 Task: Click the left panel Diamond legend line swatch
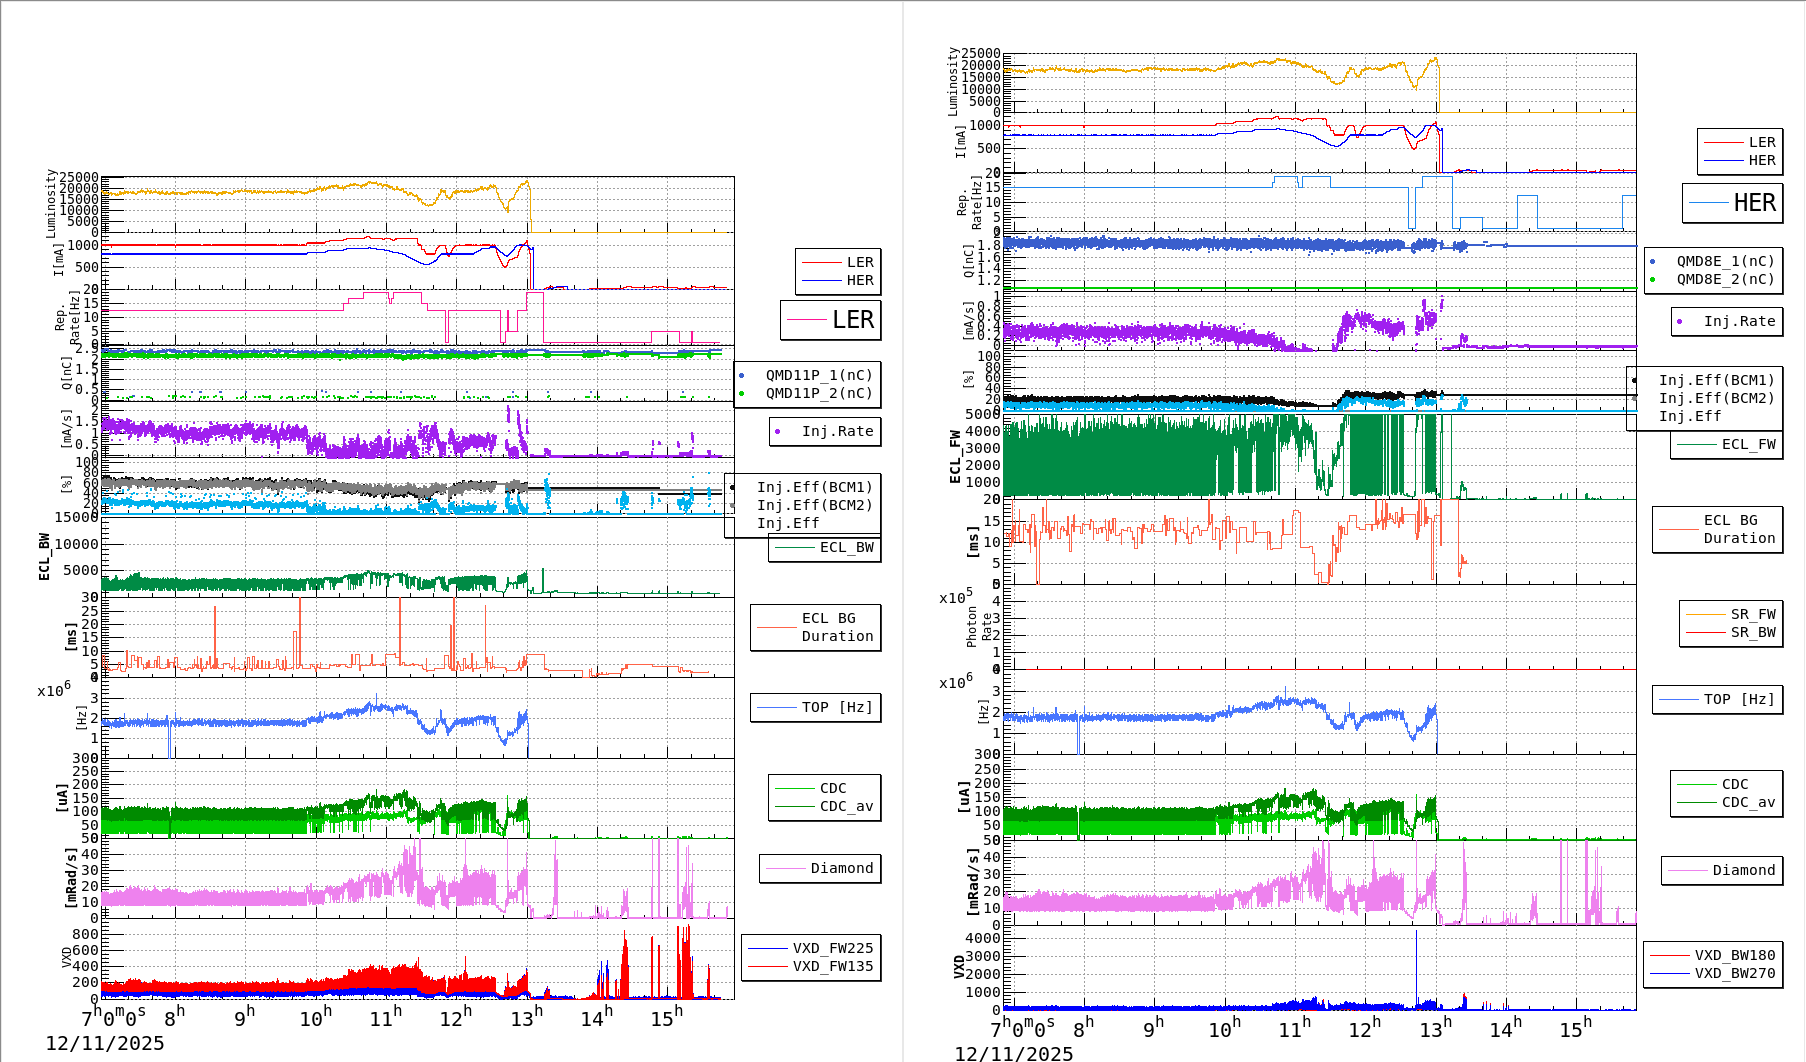click(x=786, y=869)
